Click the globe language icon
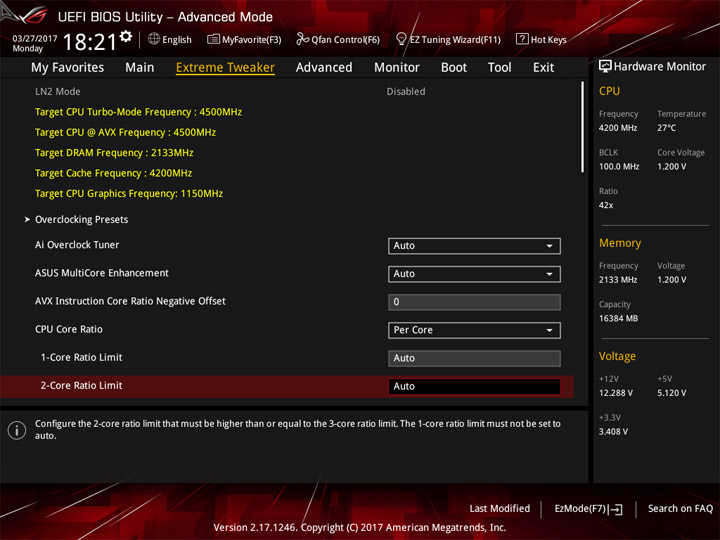 [154, 39]
